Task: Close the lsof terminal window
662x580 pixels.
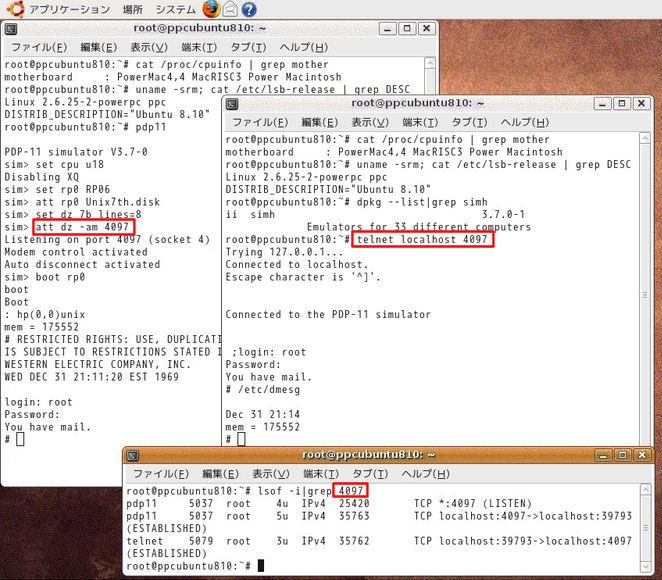Action: tap(642, 455)
